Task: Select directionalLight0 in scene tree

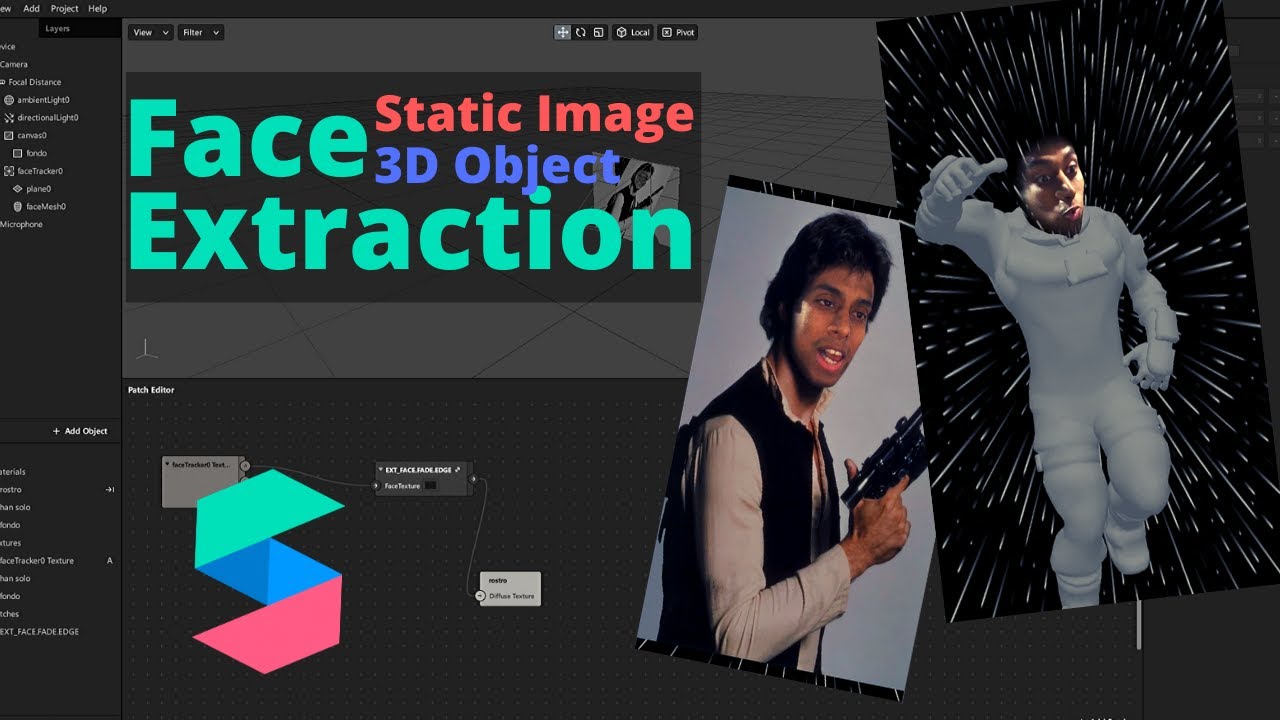Action: pyautogui.click(x=47, y=118)
